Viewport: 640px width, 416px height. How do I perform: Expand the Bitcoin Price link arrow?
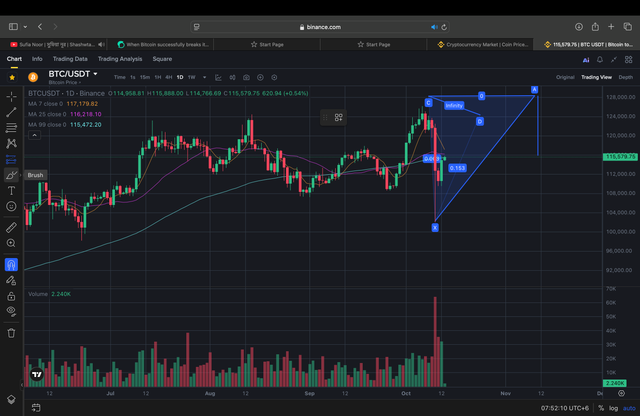pyautogui.click(x=80, y=82)
